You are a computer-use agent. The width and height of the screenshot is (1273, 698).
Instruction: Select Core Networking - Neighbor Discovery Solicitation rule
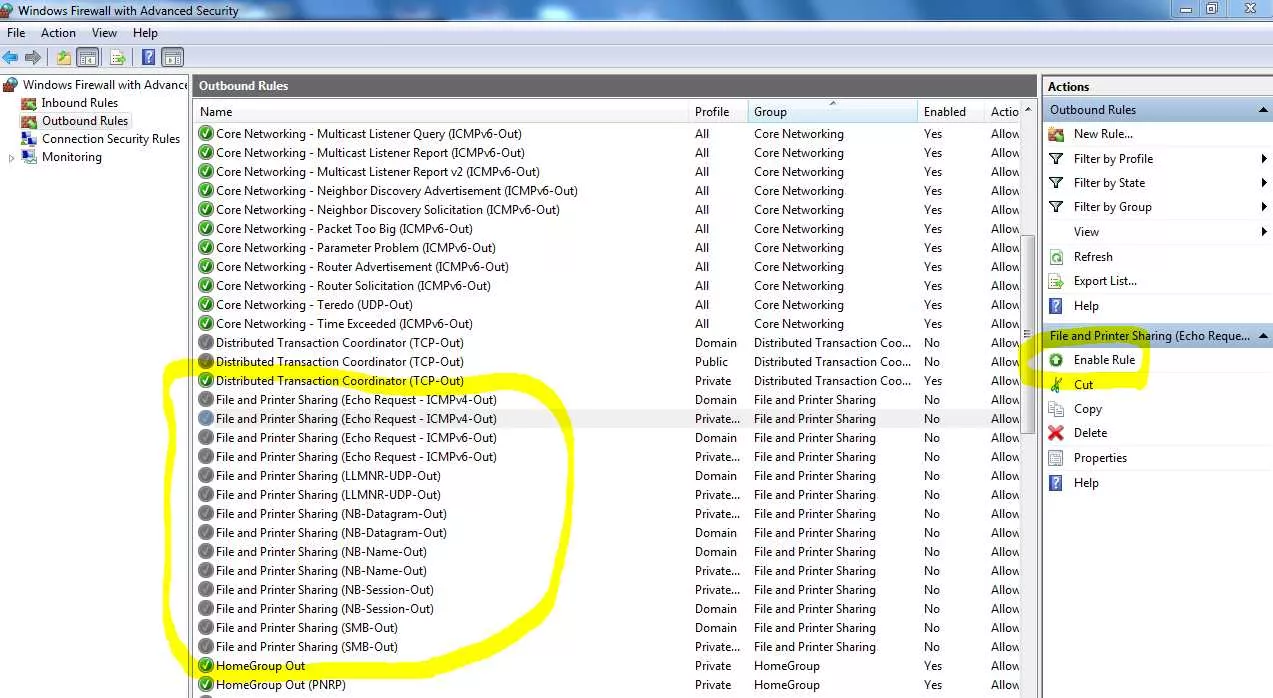(388, 210)
